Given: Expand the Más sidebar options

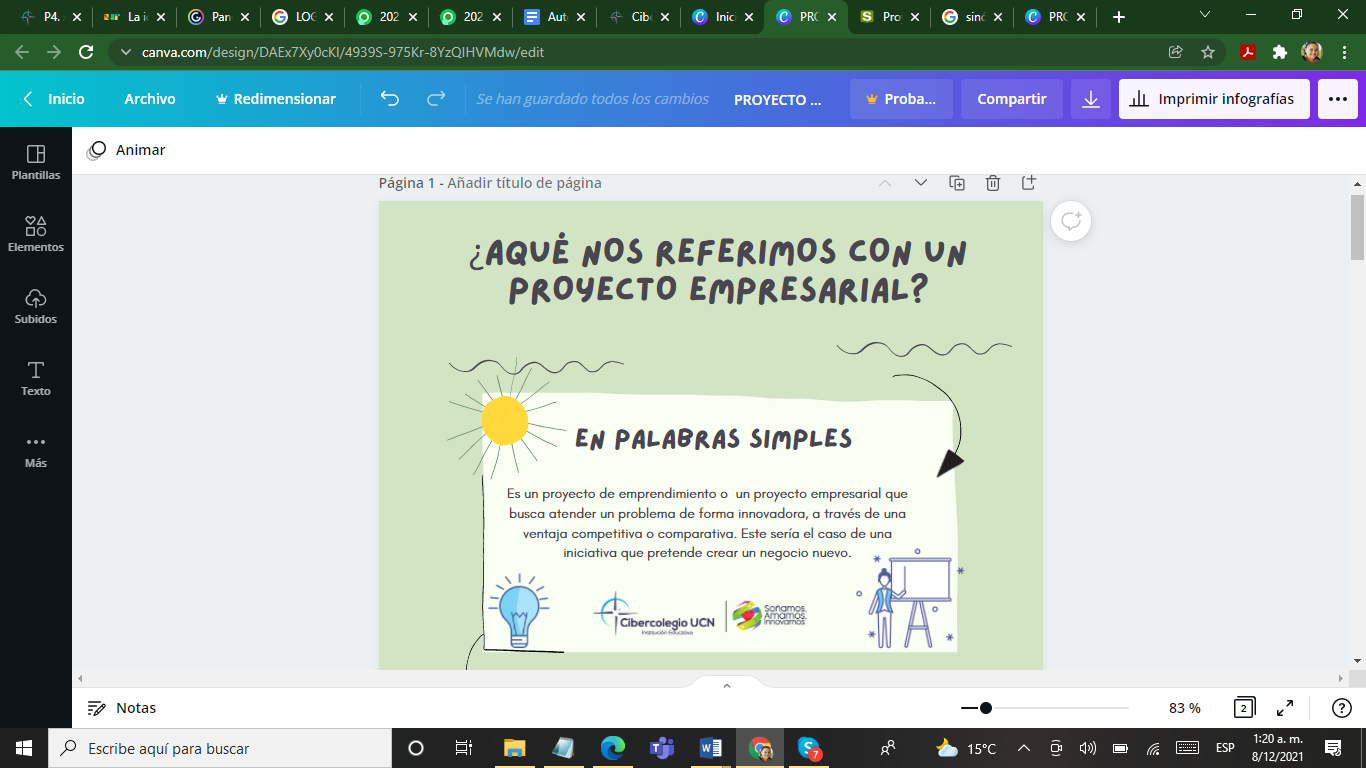Looking at the screenshot, I should [x=36, y=448].
